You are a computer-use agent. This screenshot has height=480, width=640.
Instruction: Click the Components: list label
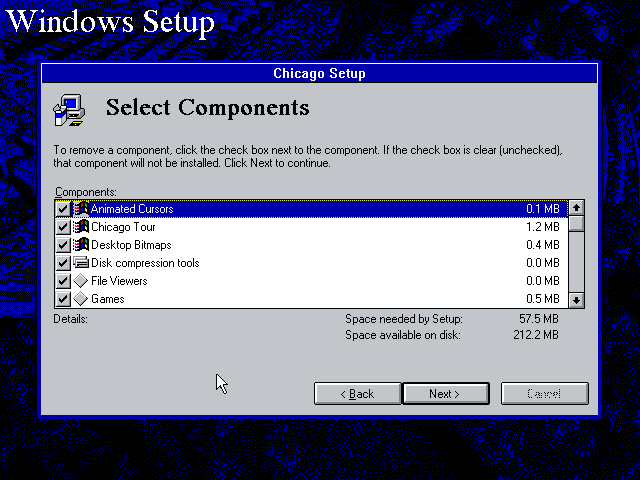tap(86, 192)
